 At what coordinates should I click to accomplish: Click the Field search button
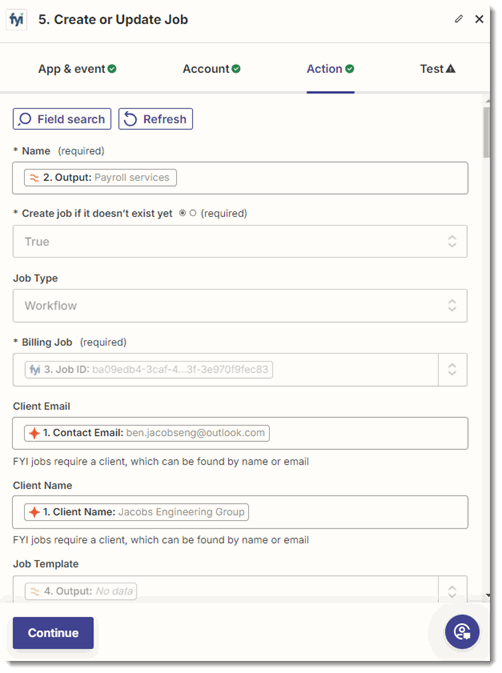(62, 119)
